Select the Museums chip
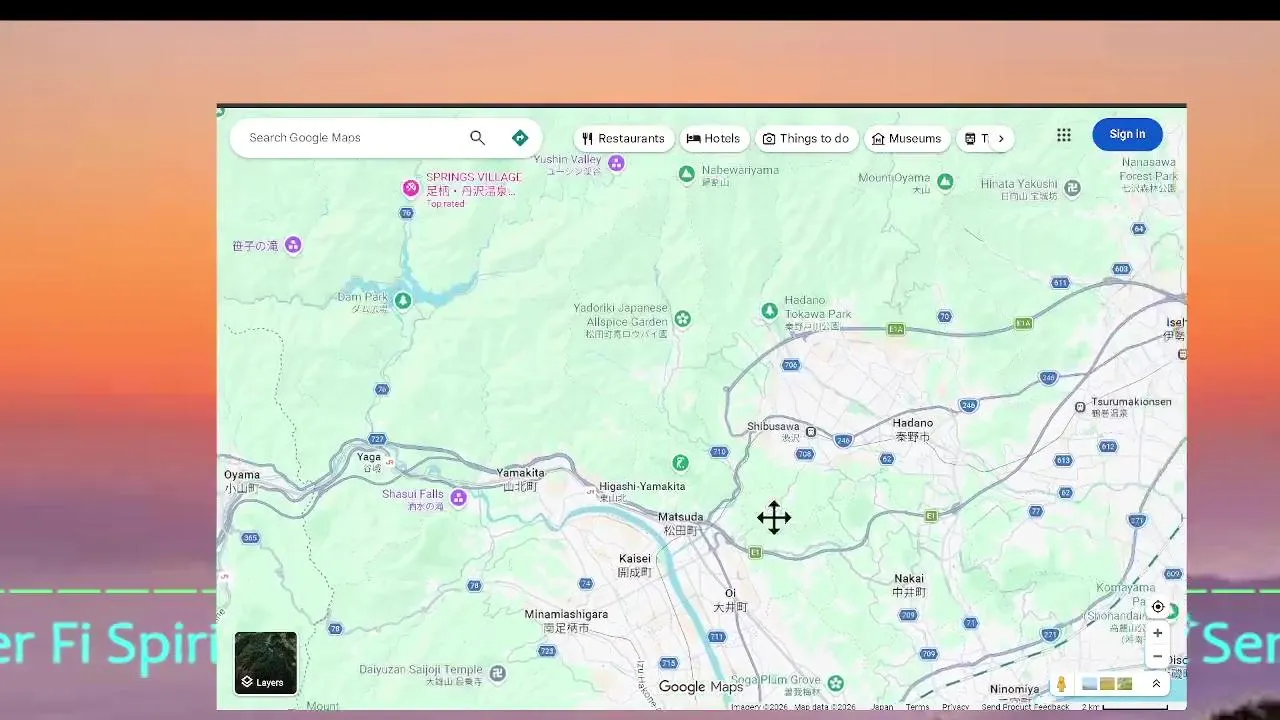This screenshot has height=720, width=1280. click(x=907, y=139)
